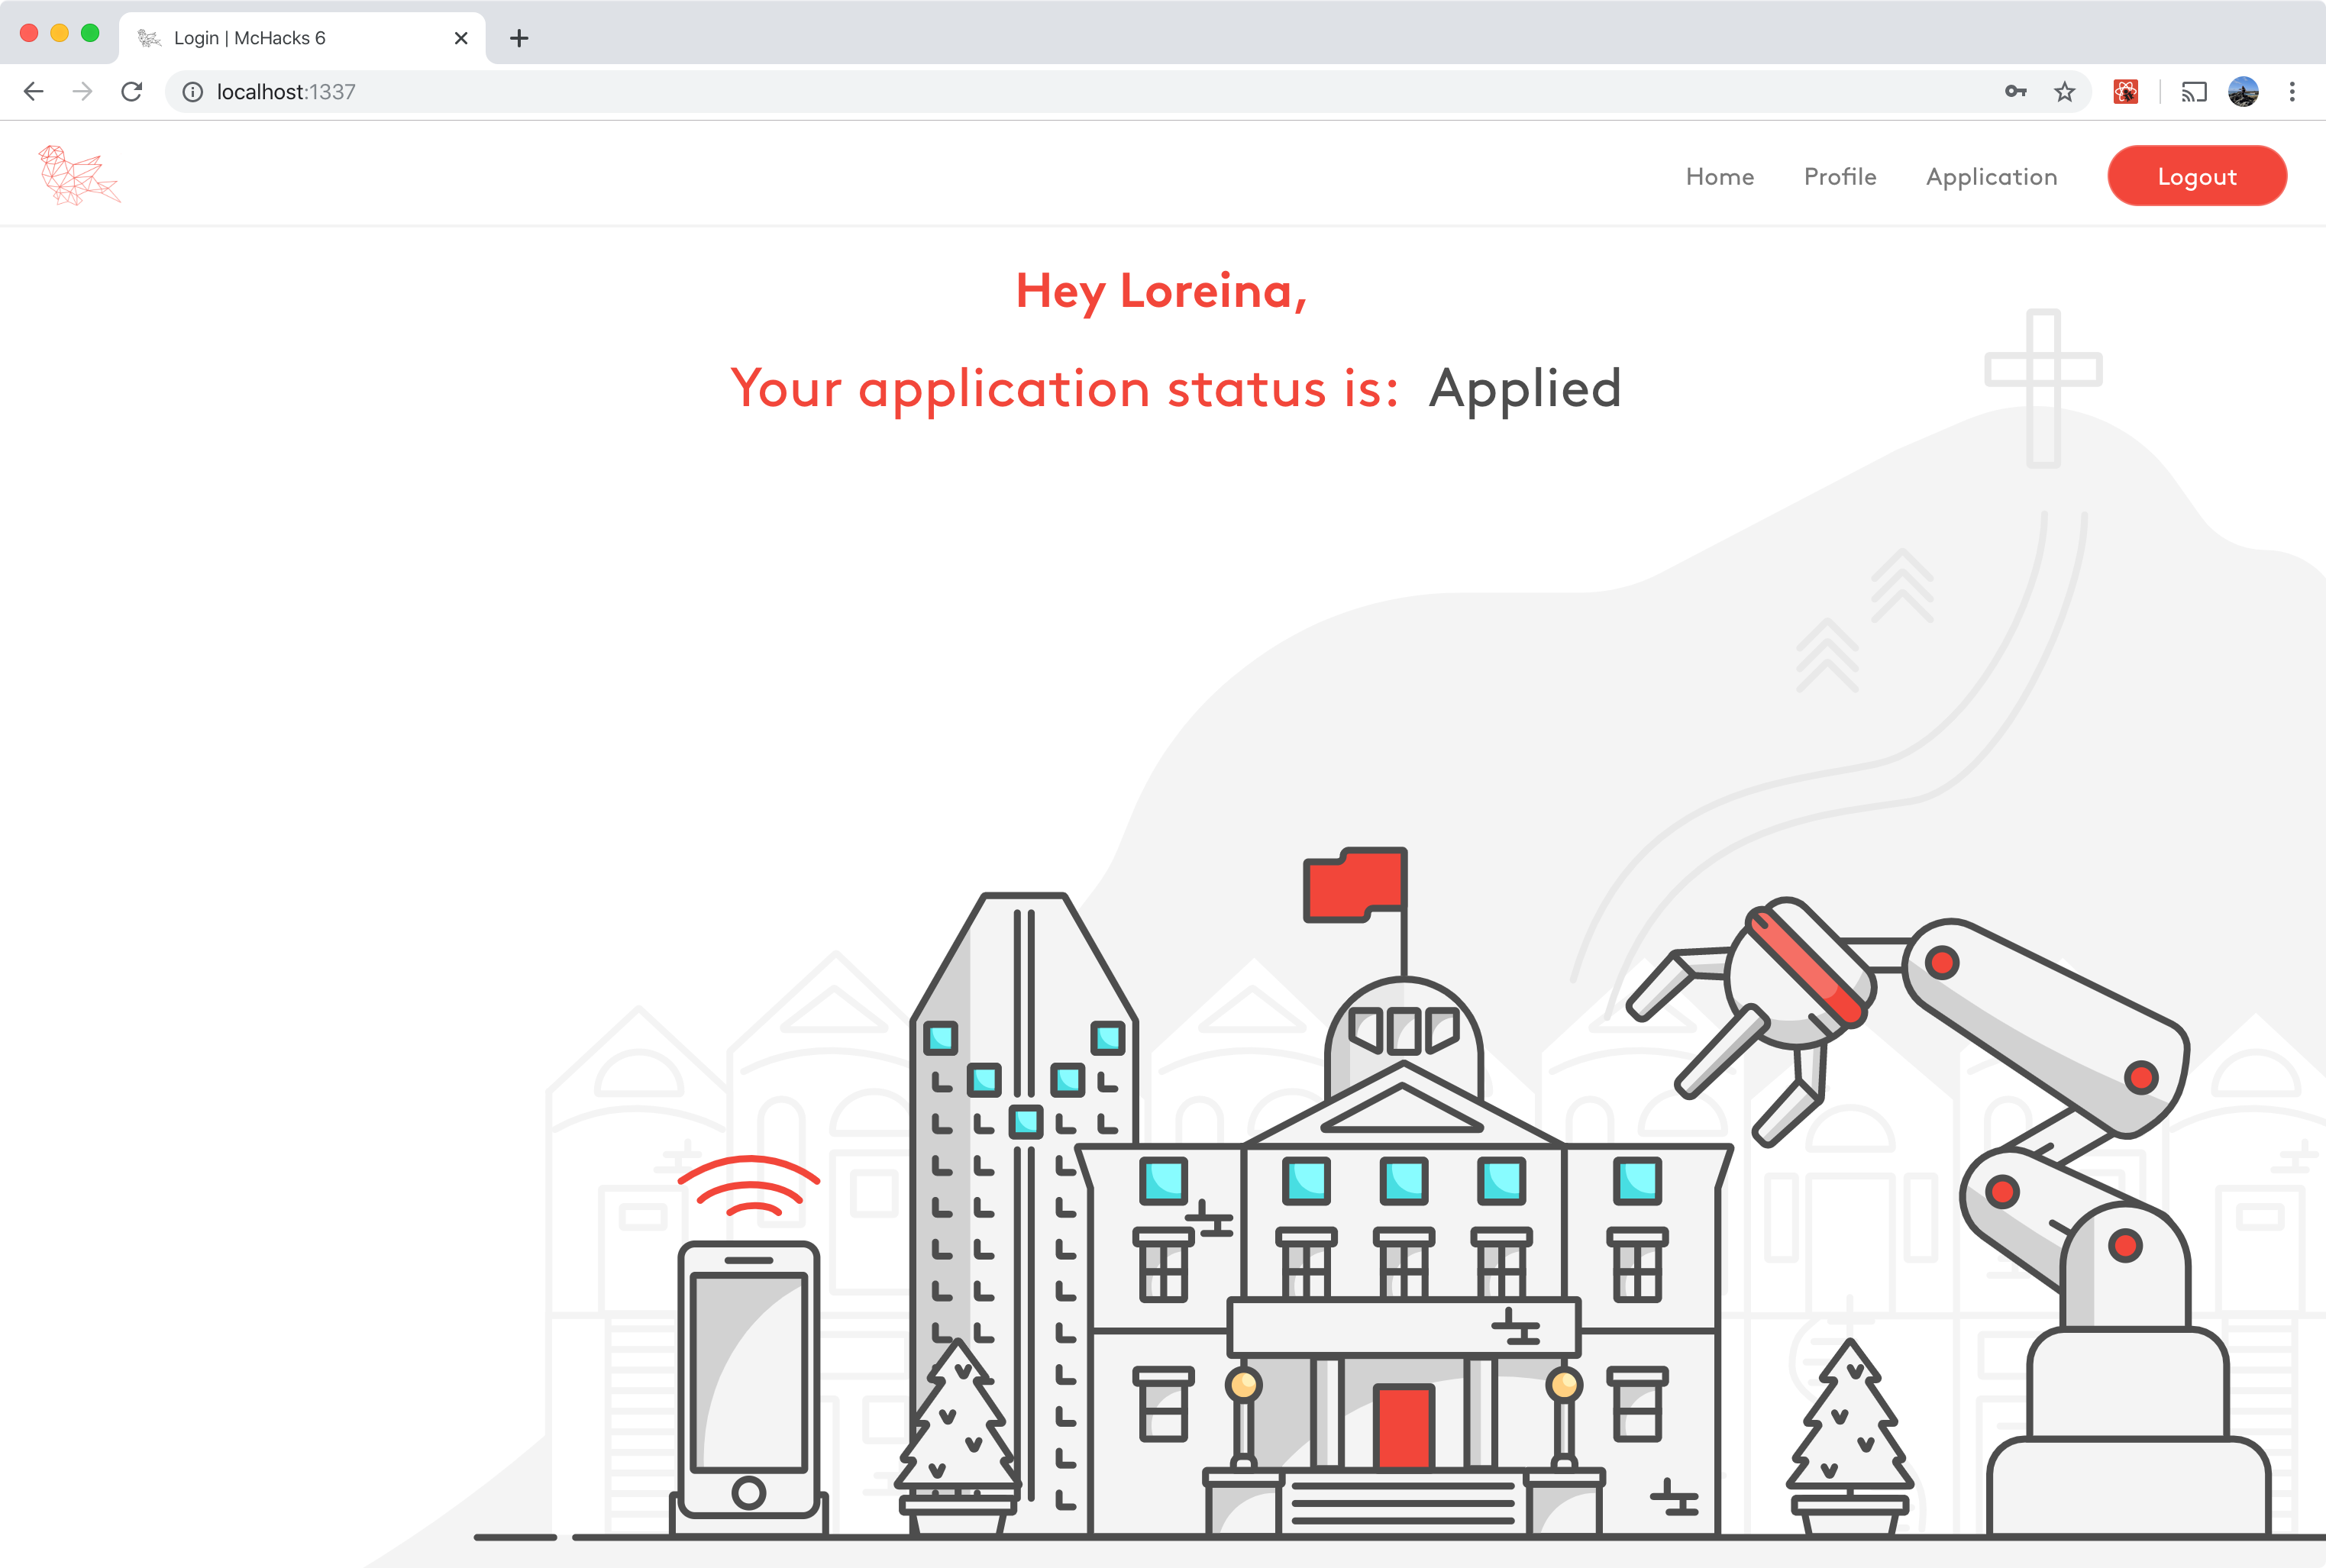This screenshot has width=2326, height=1568.
Task: Open the Application nav link
Action: tap(1991, 177)
